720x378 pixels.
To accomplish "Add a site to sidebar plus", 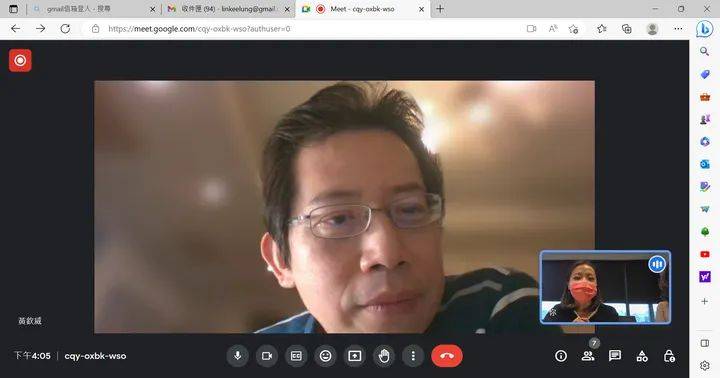I will [704, 301].
